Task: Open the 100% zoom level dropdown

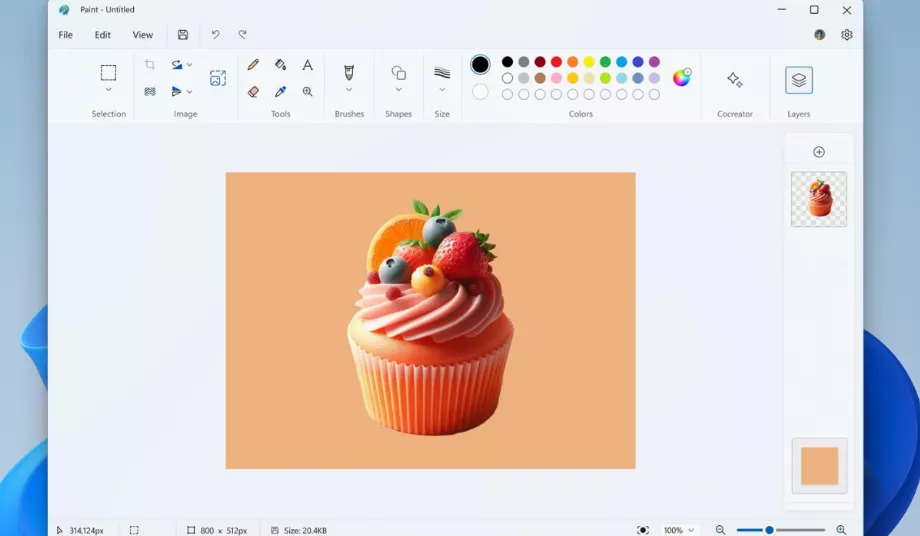Action: pos(679,530)
